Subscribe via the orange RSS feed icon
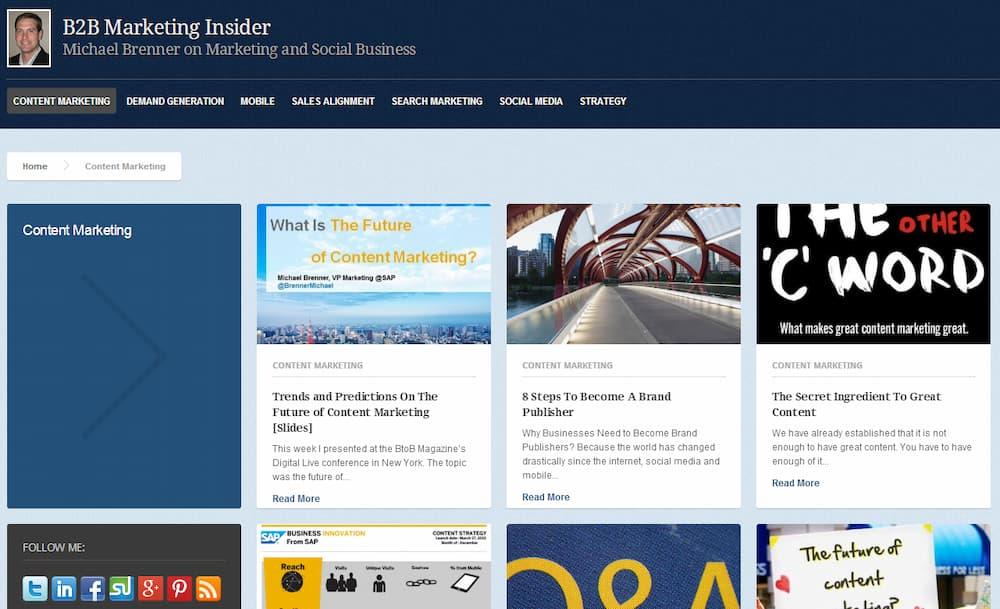This screenshot has width=1000, height=609. coord(207,589)
